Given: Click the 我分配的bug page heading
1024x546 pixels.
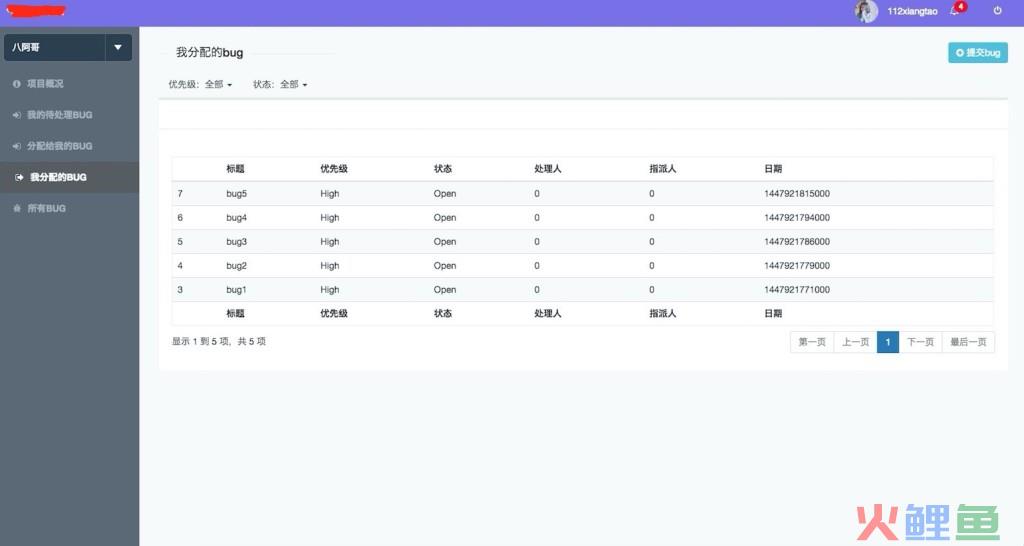Looking at the screenshot, I should coord(209,52).
